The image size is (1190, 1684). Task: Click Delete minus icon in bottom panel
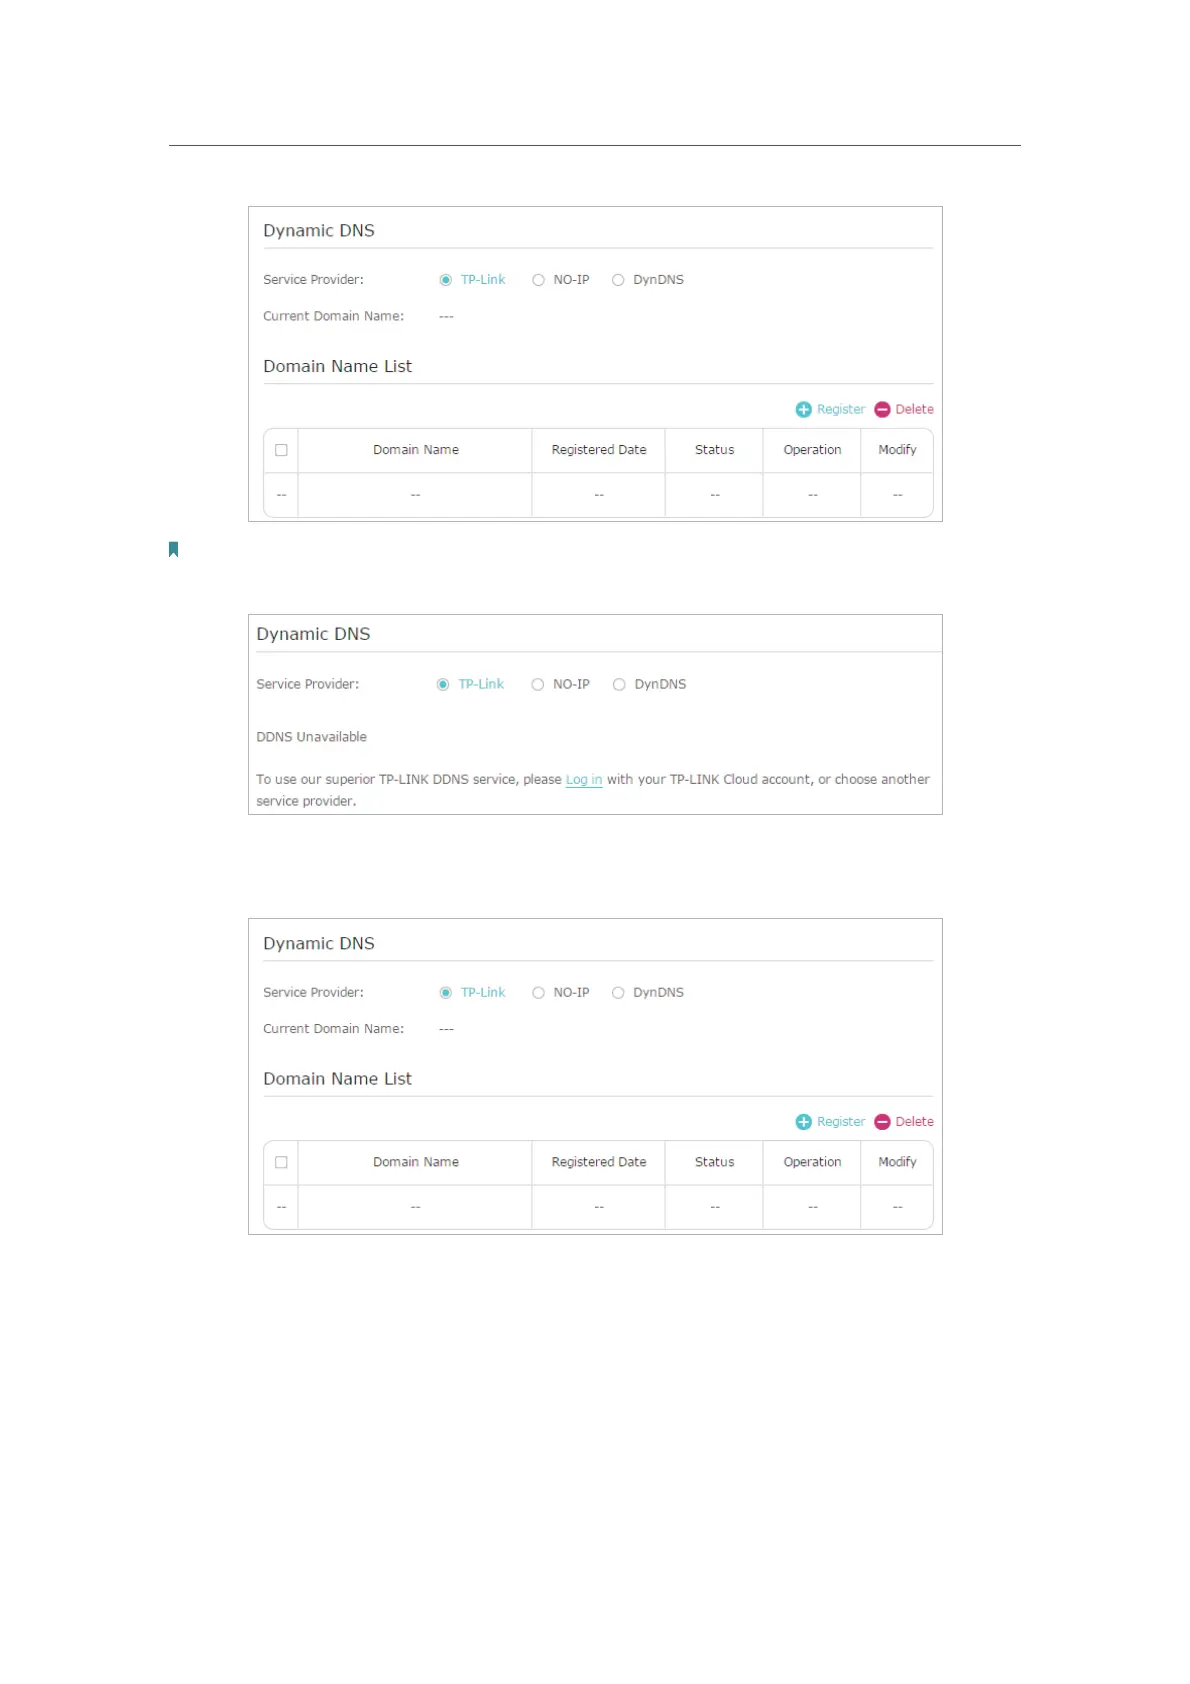[x=882, y=1122]
